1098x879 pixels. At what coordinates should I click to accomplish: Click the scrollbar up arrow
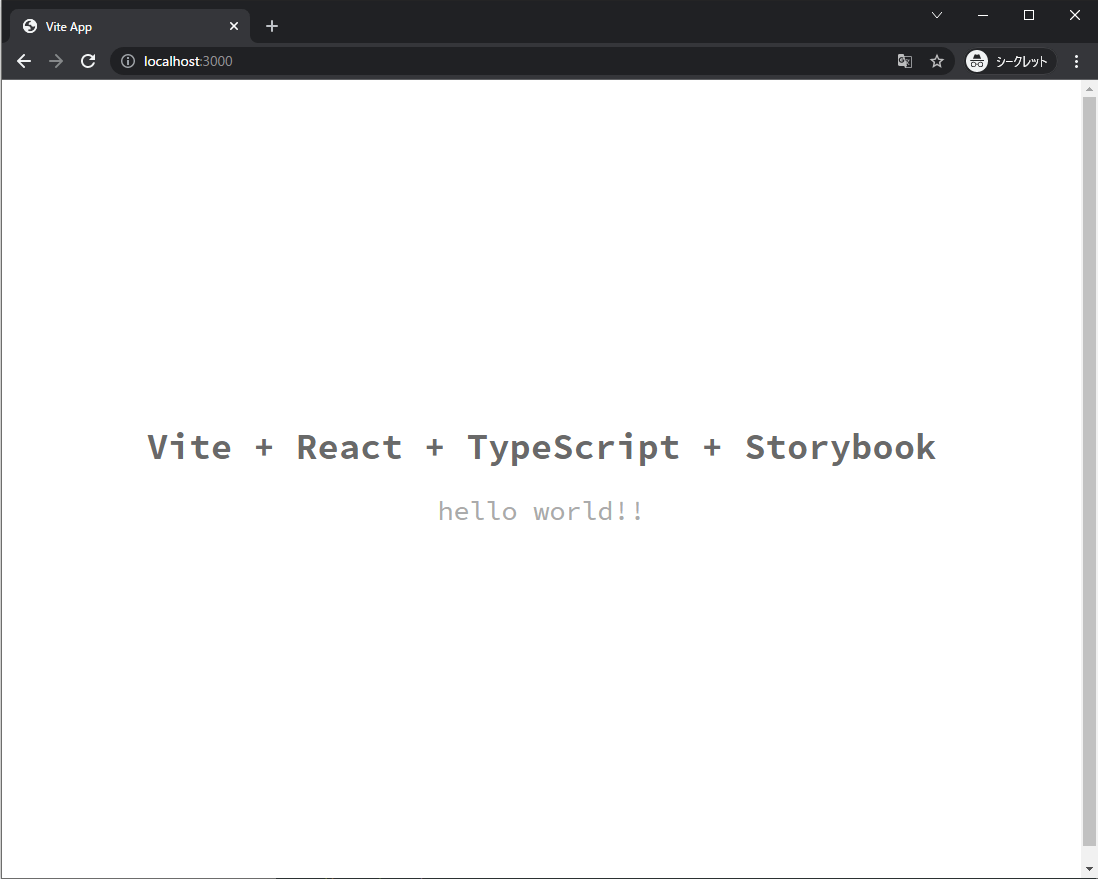click(x=1089, y=89)
